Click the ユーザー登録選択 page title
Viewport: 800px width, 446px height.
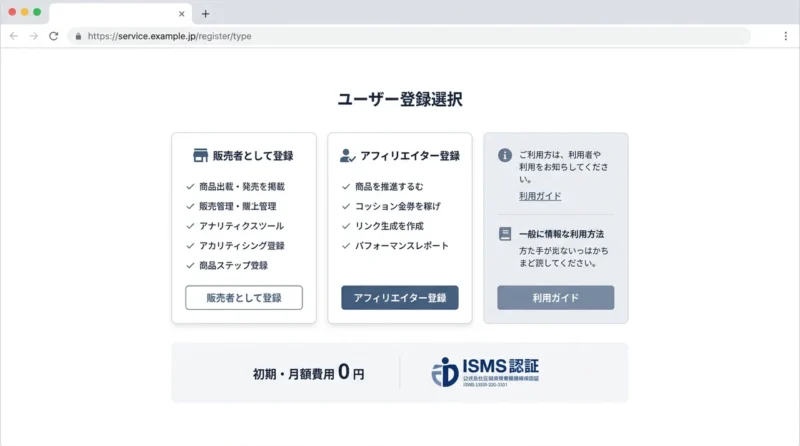click(400, 99)
